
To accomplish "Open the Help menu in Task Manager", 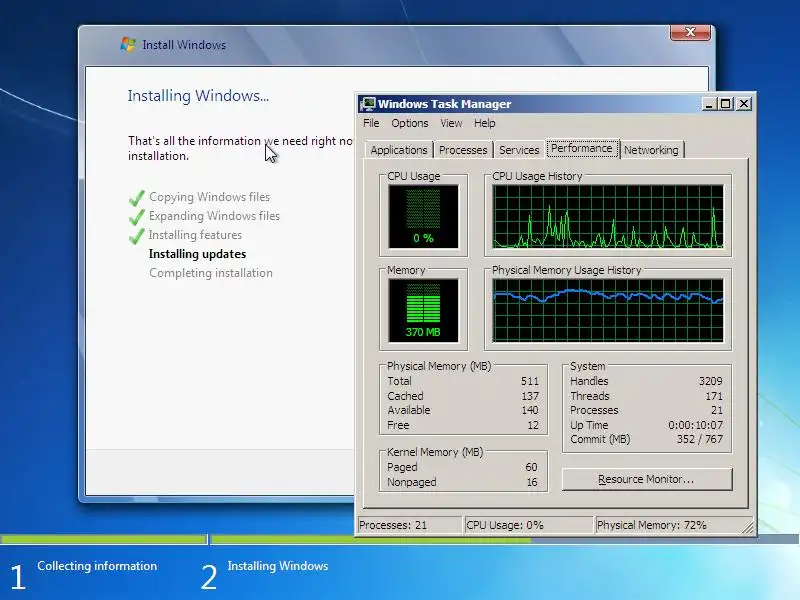I will tap(484, 123).
